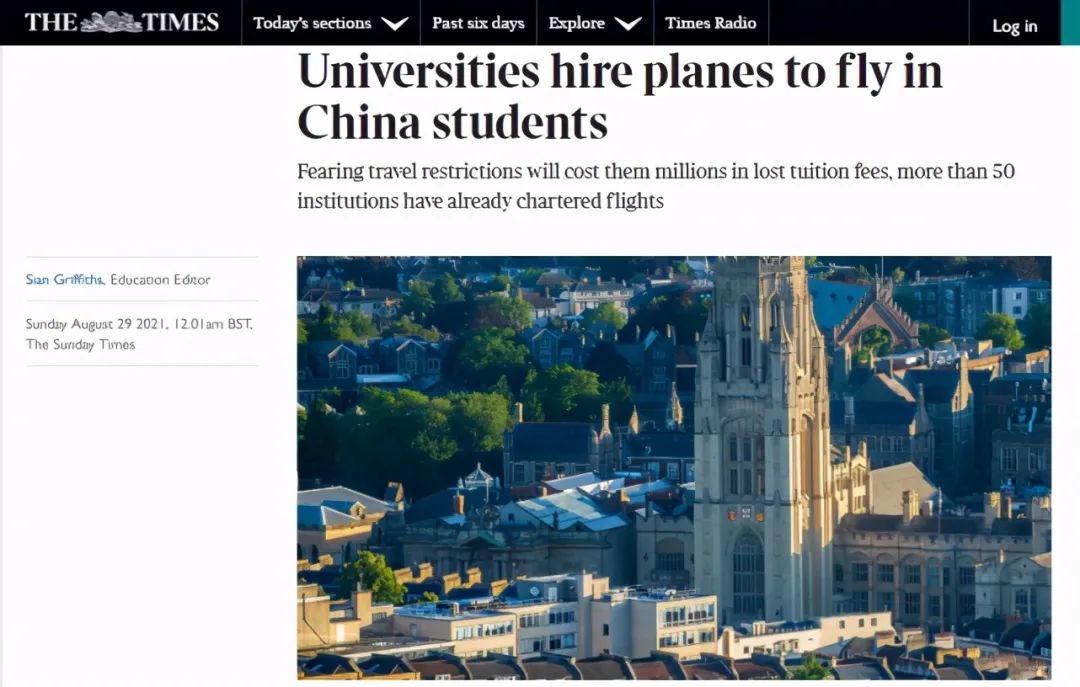1080x687 pixels.
Task: Click the Explore chevron icon
Action: pos(630,22)
